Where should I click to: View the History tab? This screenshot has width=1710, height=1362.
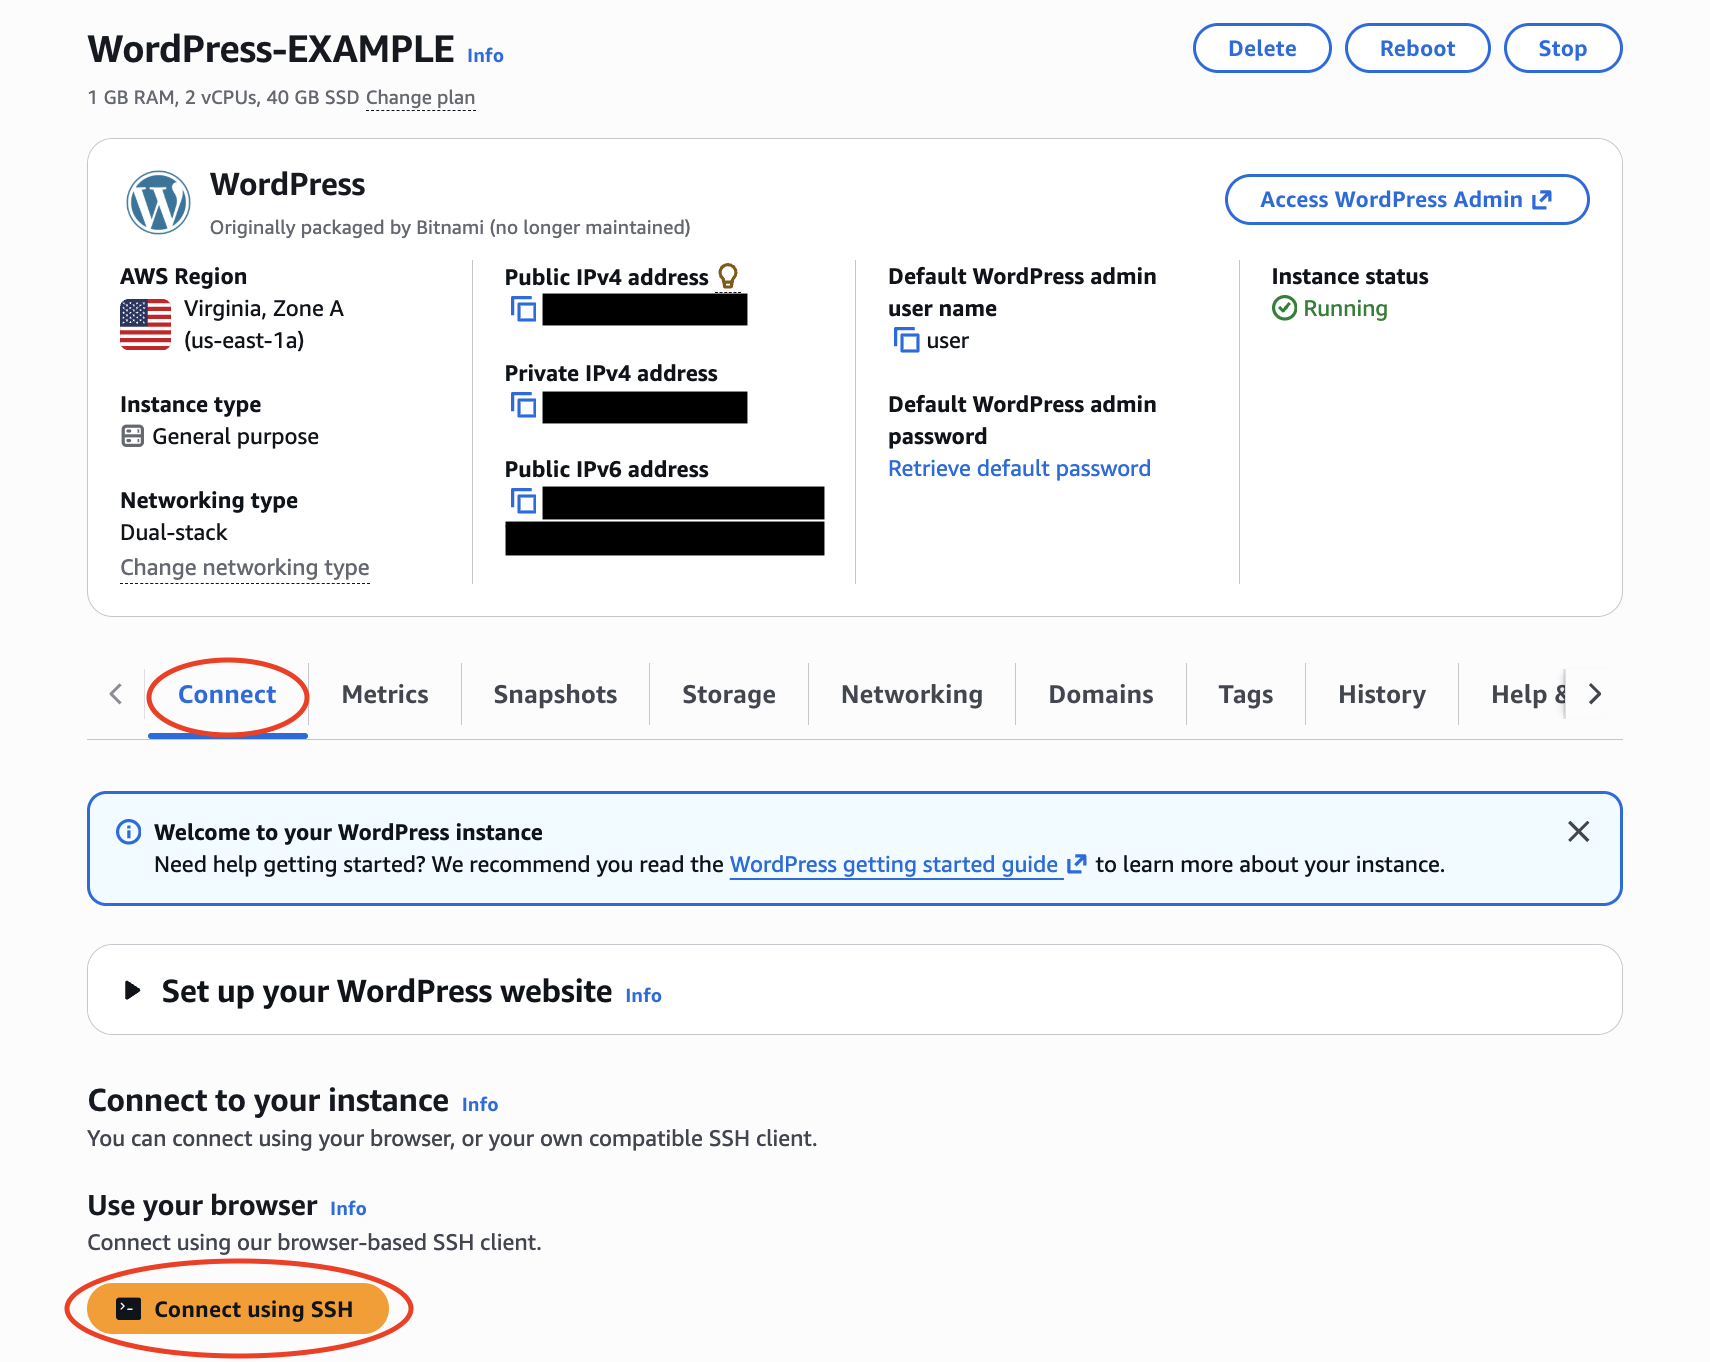(1382, 694)
